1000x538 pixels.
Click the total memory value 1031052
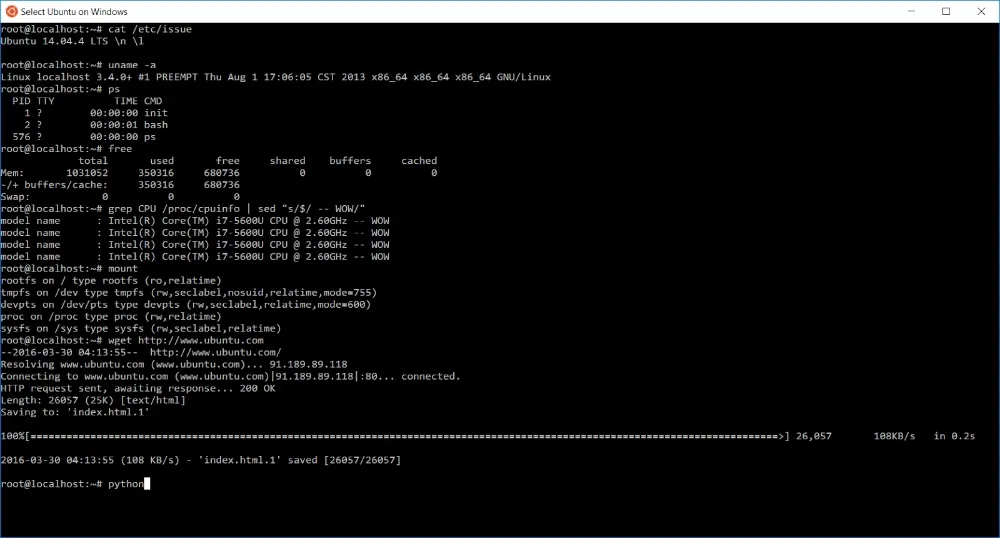click(x=87, y=173)
